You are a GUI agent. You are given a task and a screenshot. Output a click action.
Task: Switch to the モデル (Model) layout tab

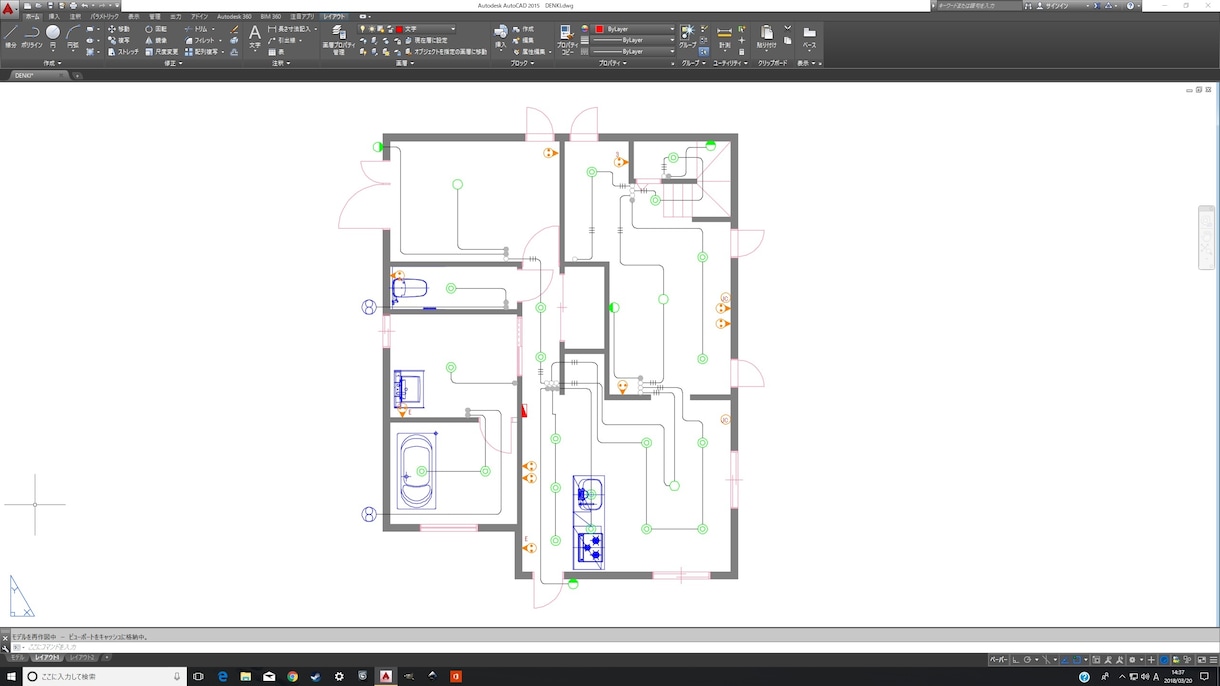pos(18,658)
